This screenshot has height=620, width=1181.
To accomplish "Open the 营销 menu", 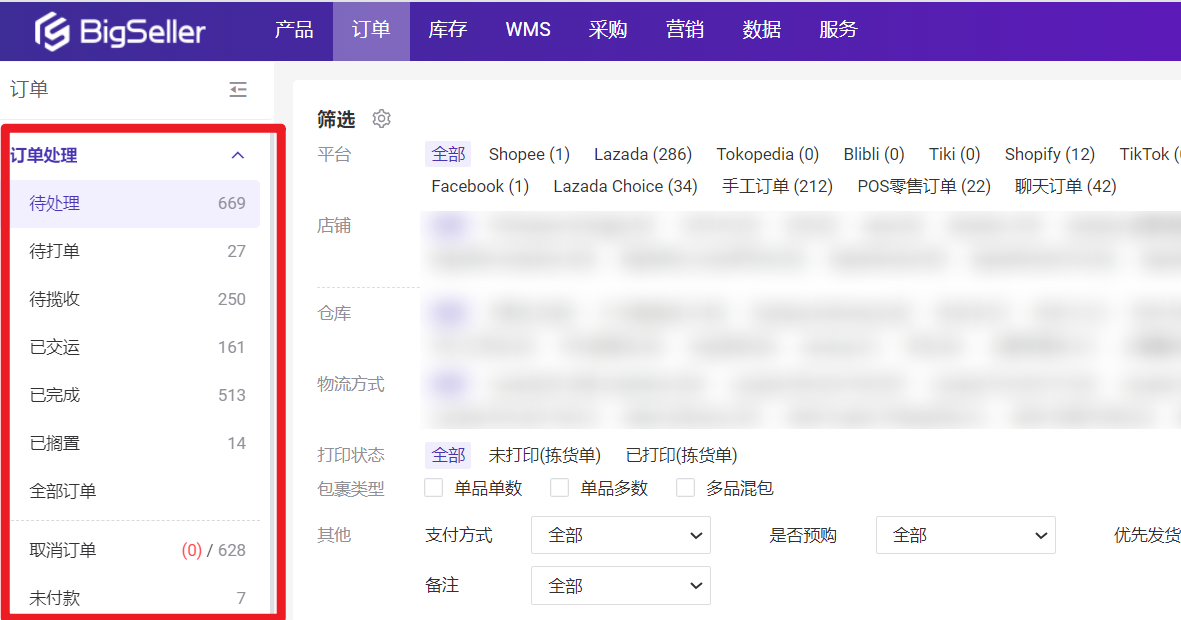I will (x=685, y=30).
